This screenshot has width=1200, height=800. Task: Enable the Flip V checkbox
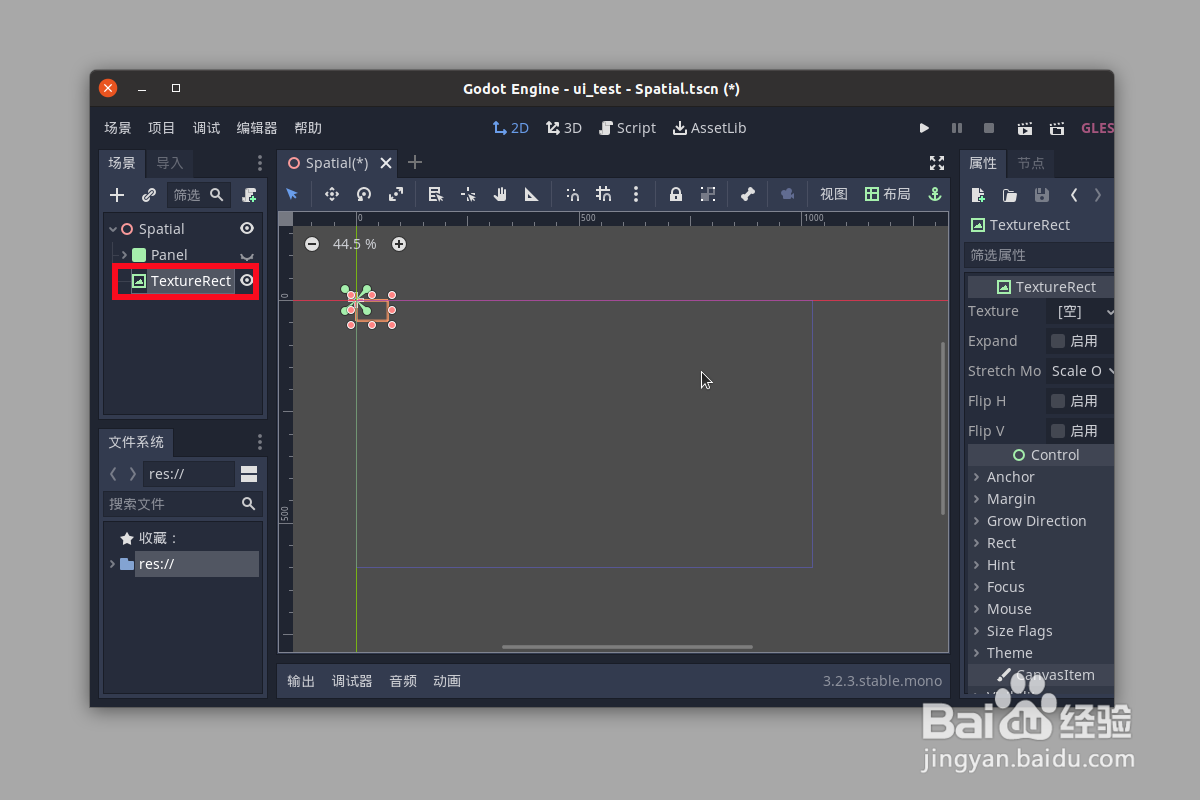1058,431
